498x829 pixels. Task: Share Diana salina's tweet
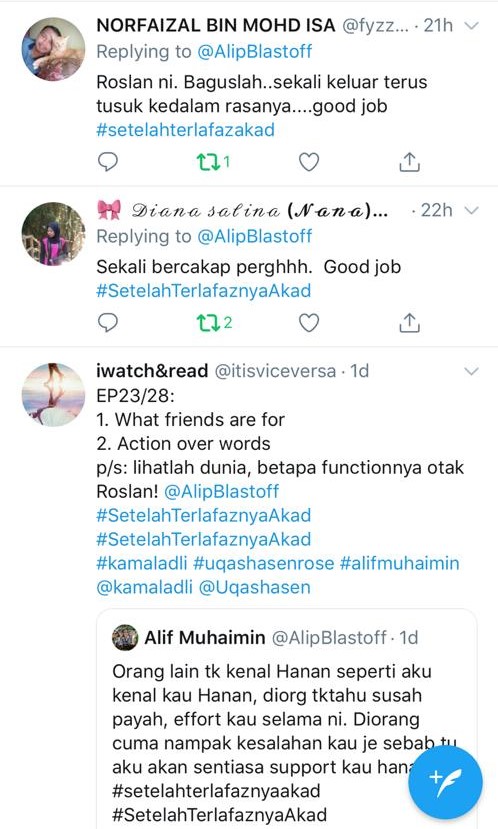point(409,322)
